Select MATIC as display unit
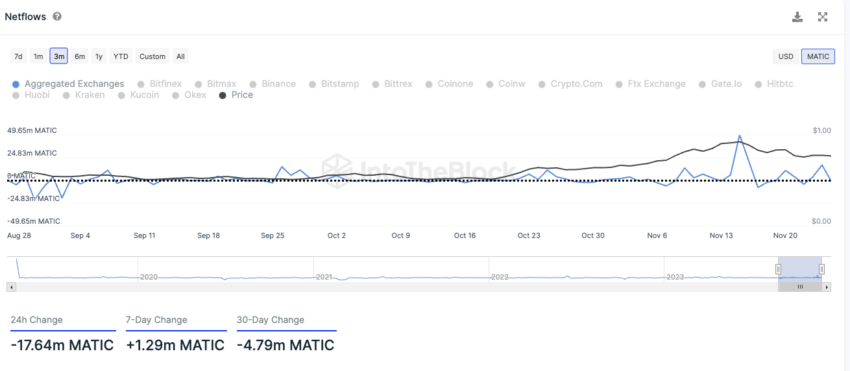Viewport: 850px width, 371px height. pos(818,56)
